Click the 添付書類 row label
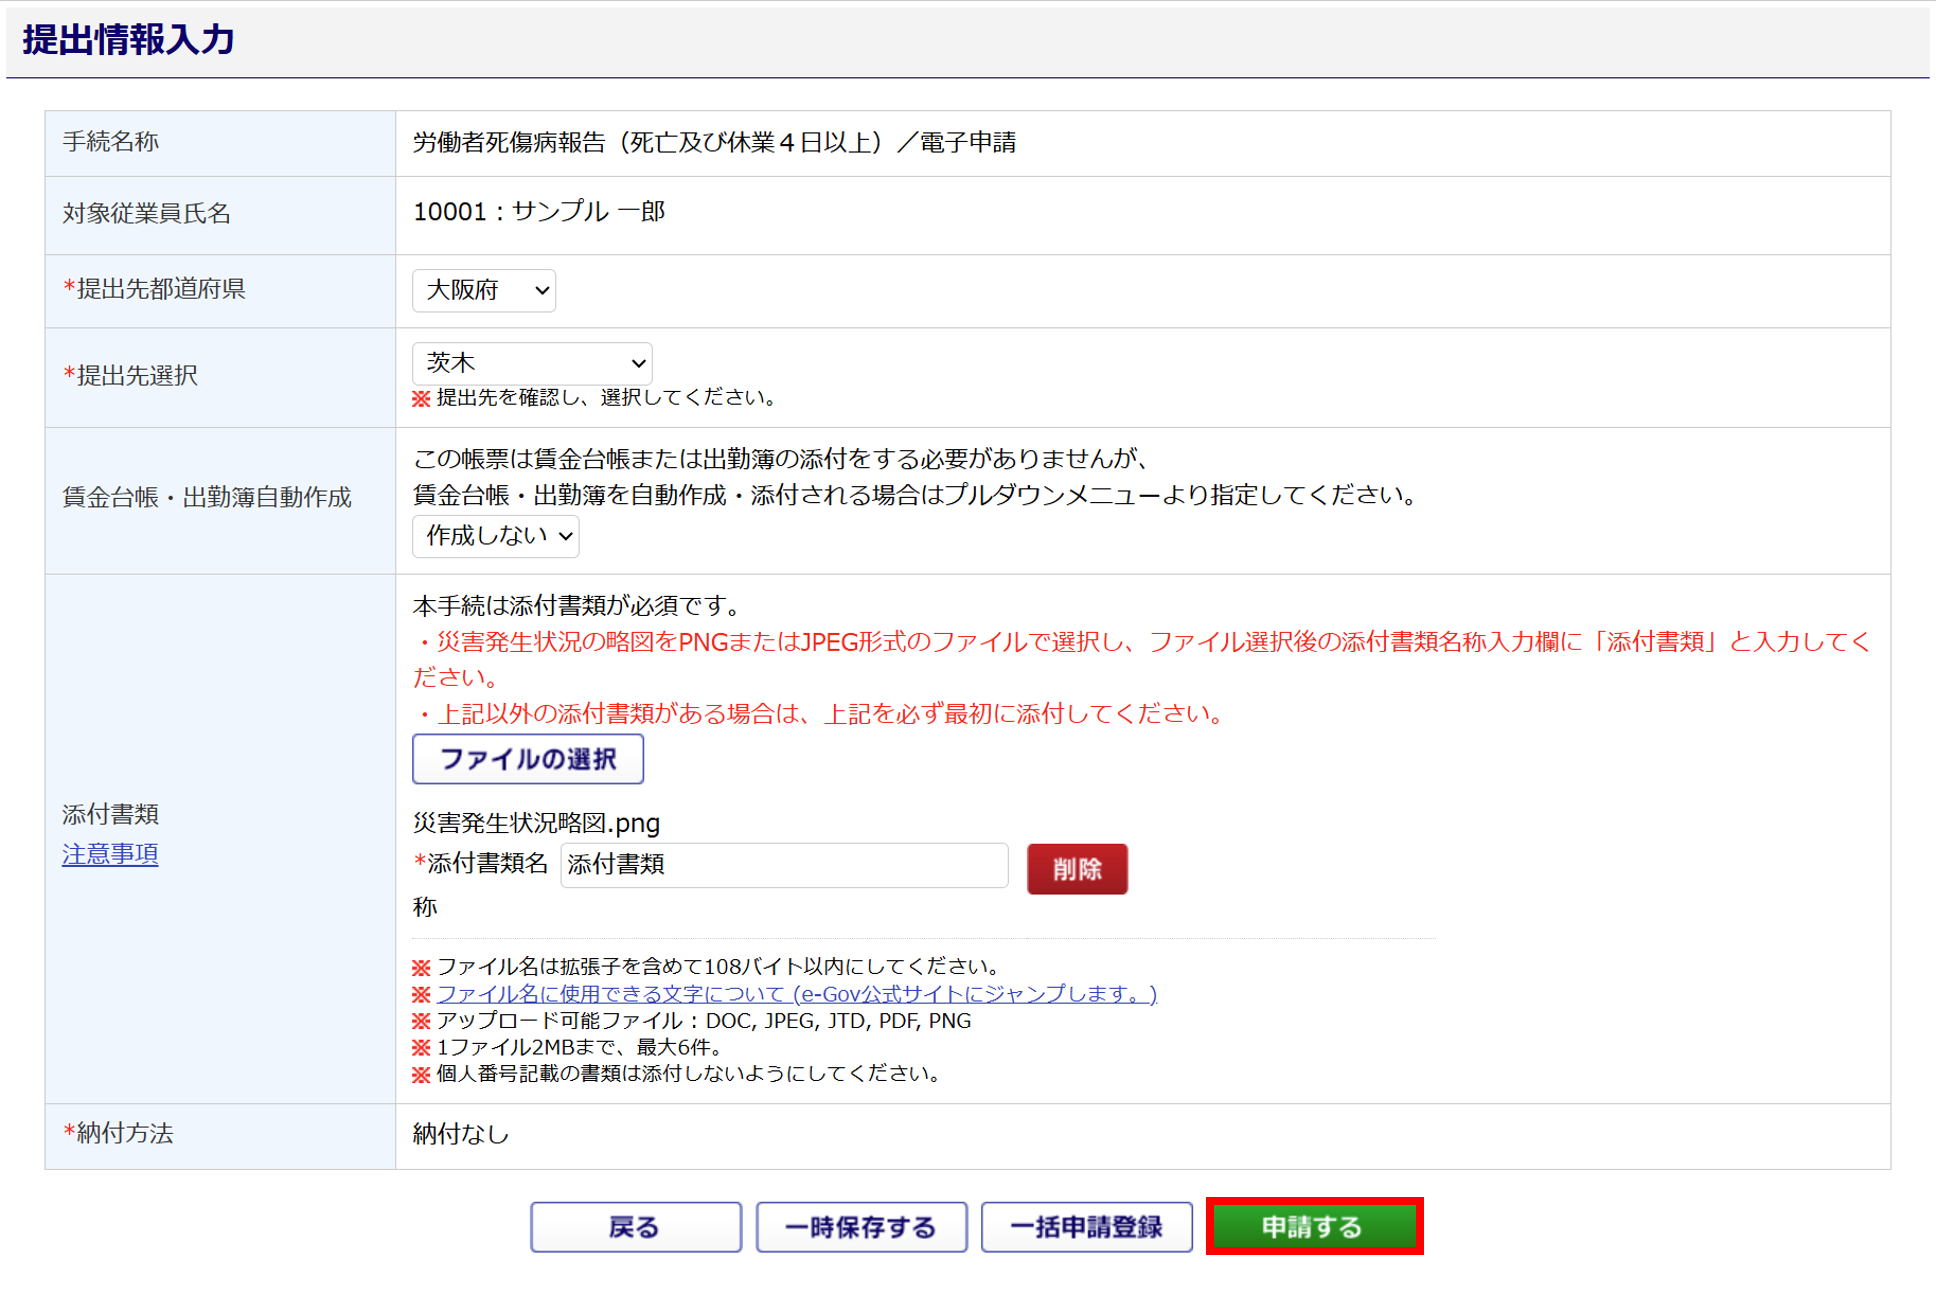This screenshot has height=1296, width=1936. pyautogui.click(x=110, y=814)
